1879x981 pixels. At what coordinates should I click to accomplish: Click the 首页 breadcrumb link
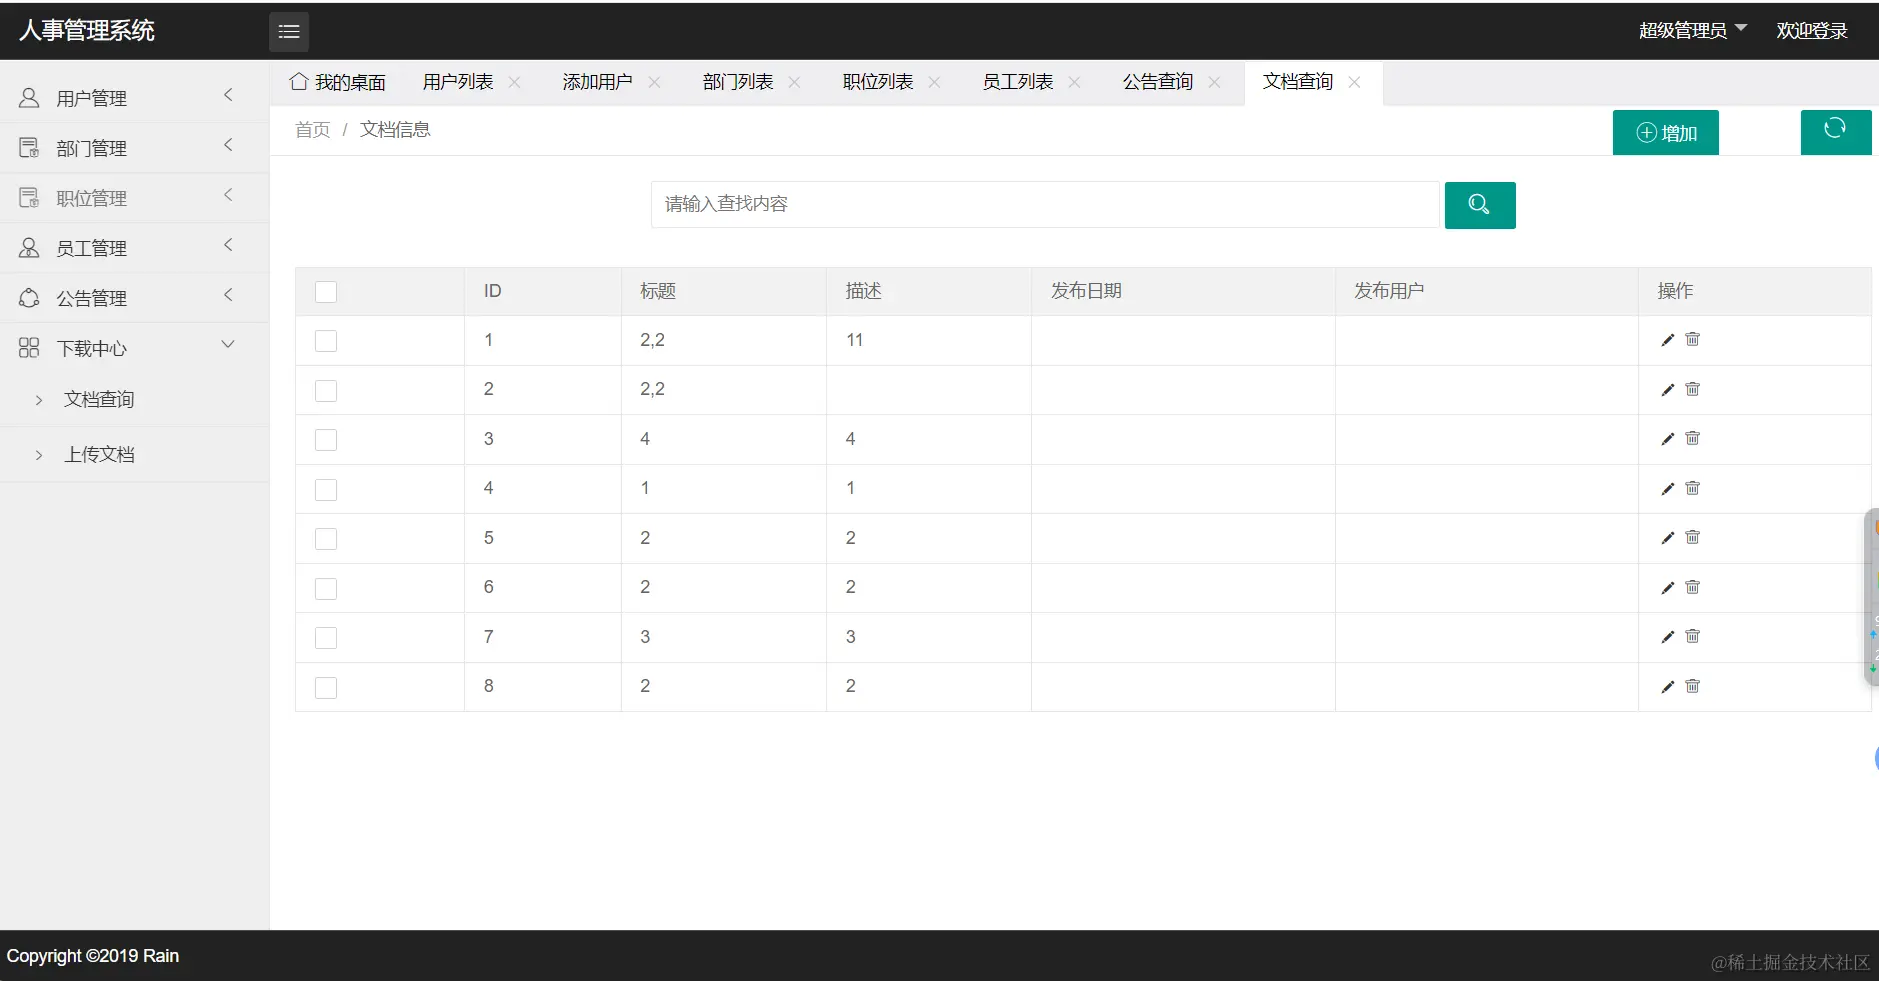(312, 130)
